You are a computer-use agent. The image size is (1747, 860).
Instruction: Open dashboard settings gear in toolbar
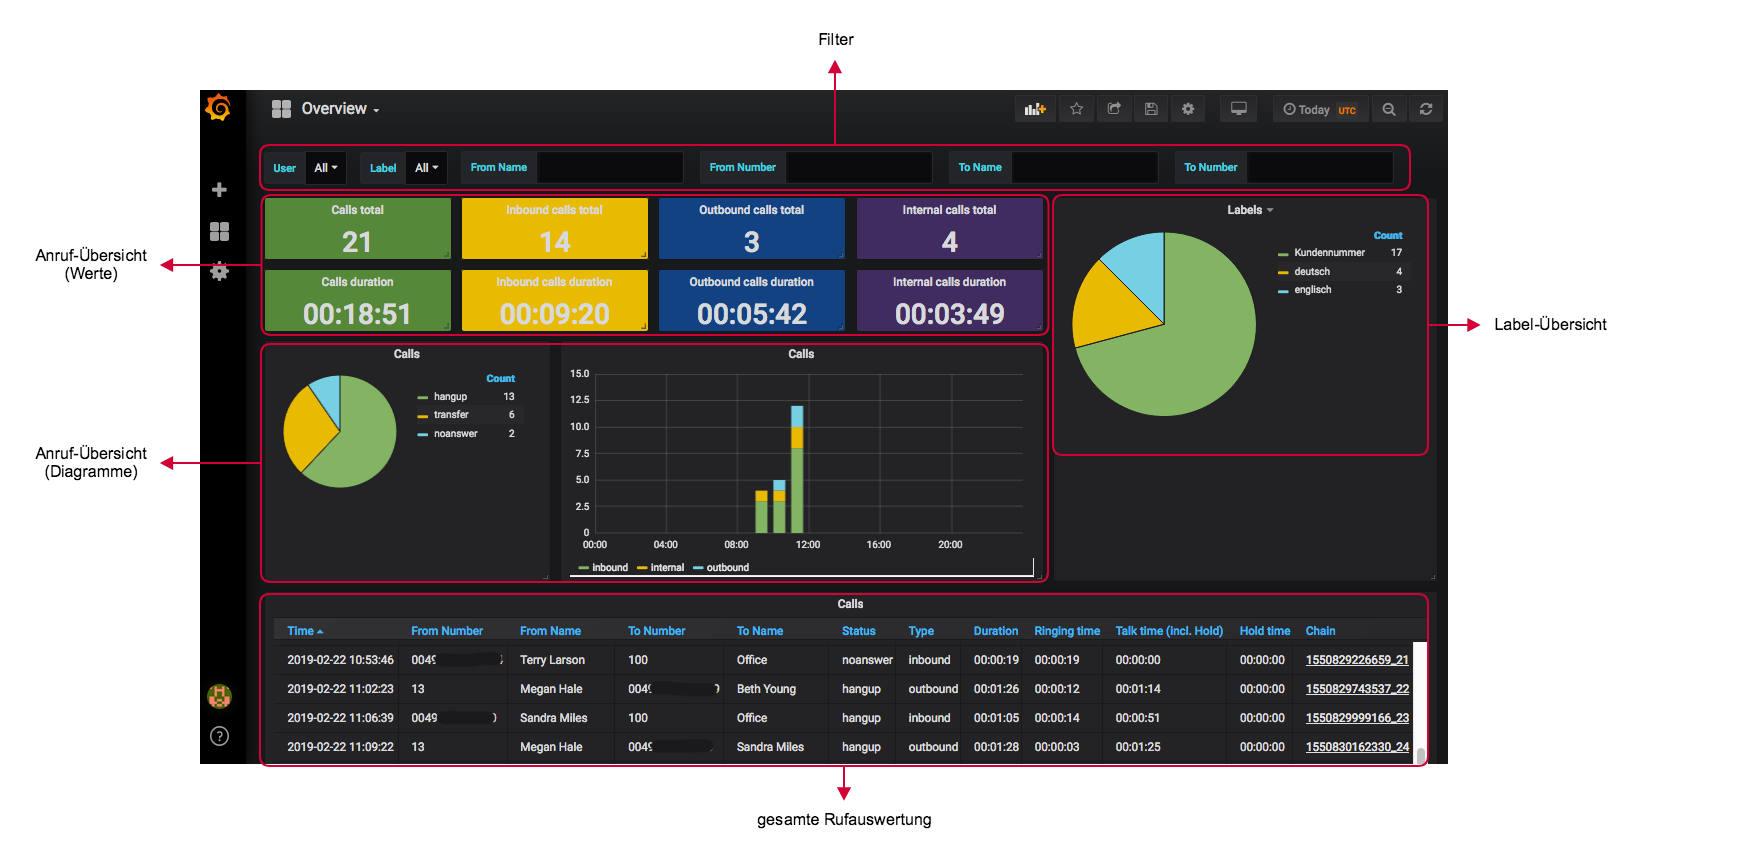coord(1188,109)
